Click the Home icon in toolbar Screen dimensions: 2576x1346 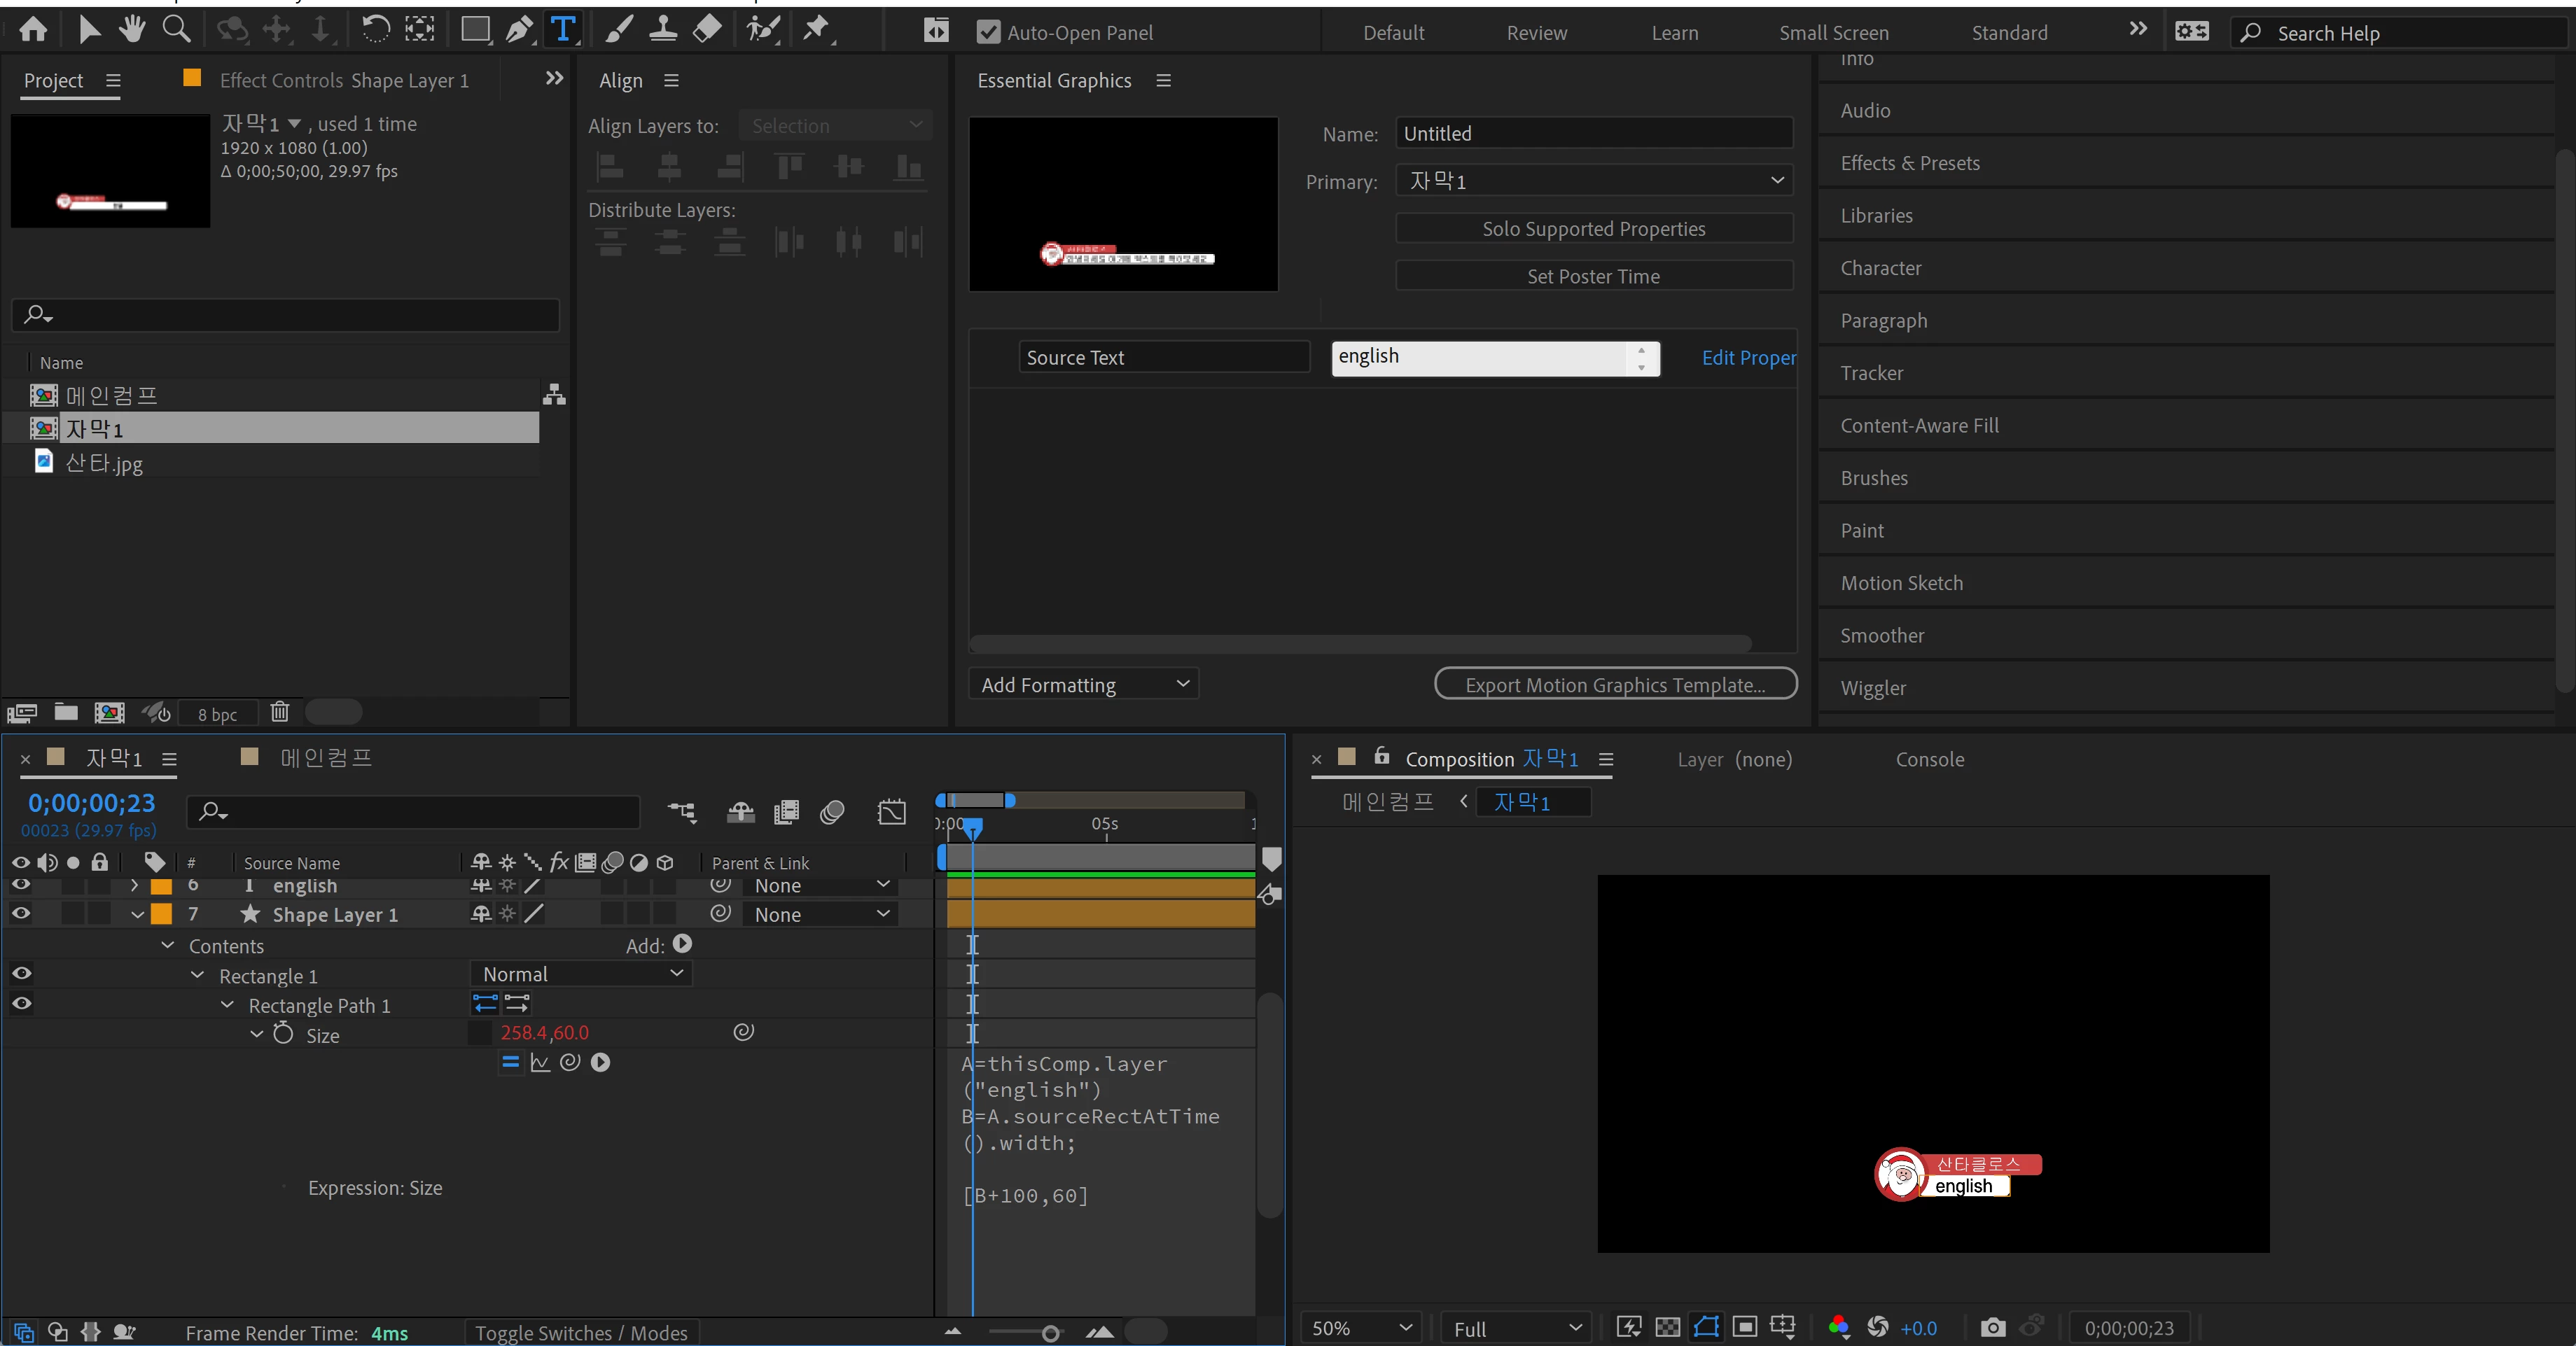coord(33,30)
